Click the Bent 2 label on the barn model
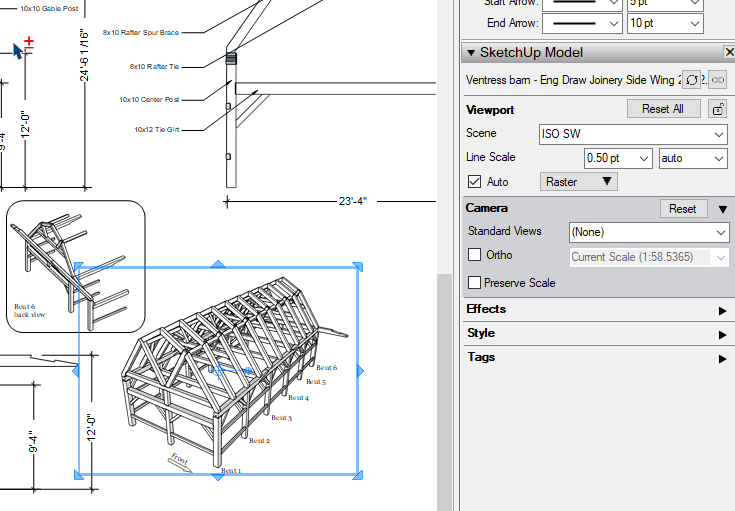The width and height of the screenshot is (735, 511). [x=259, y=441]
